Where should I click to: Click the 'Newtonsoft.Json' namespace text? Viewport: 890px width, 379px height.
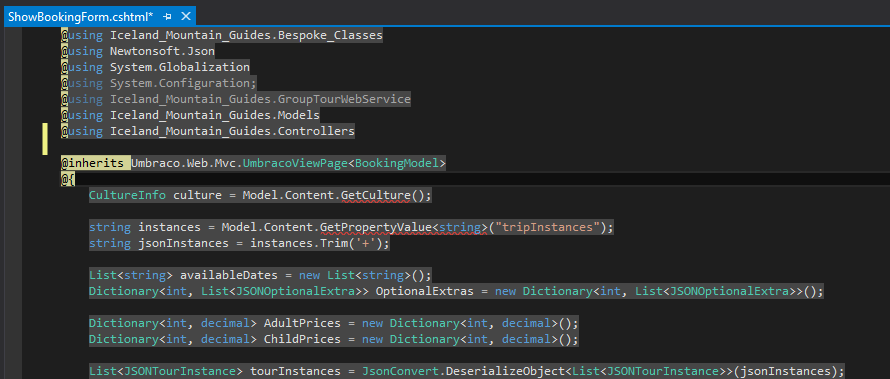click(x=162, y=51)
